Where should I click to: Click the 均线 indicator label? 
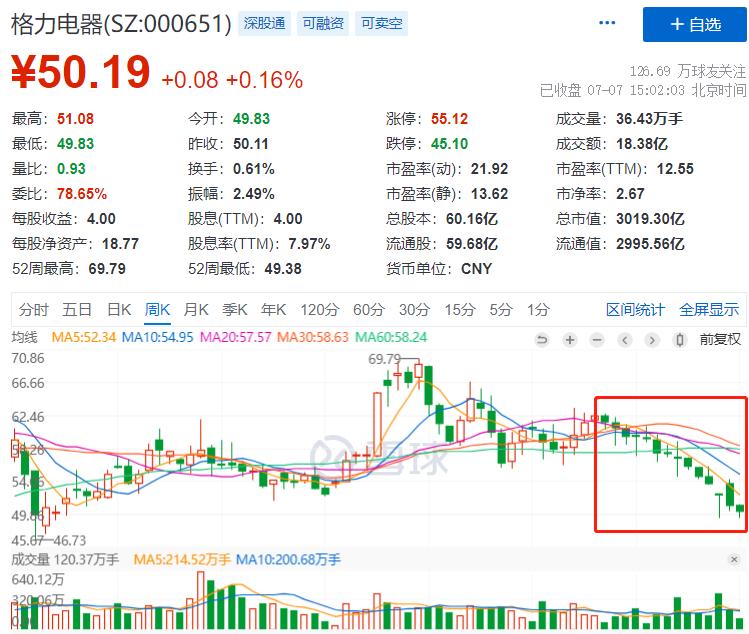coord(24,337)
